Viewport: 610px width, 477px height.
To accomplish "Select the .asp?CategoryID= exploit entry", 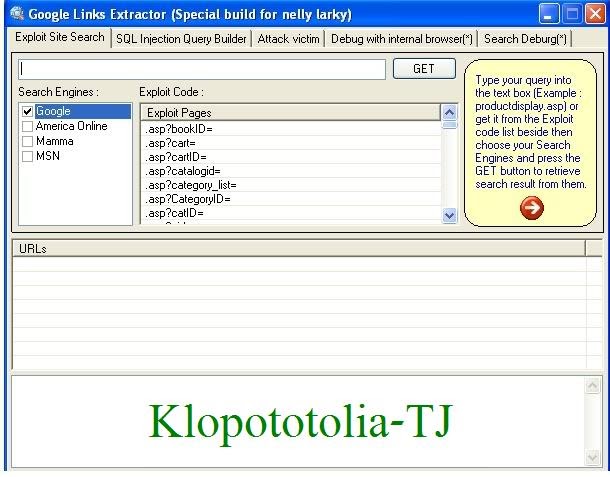I will click(291, 199).
